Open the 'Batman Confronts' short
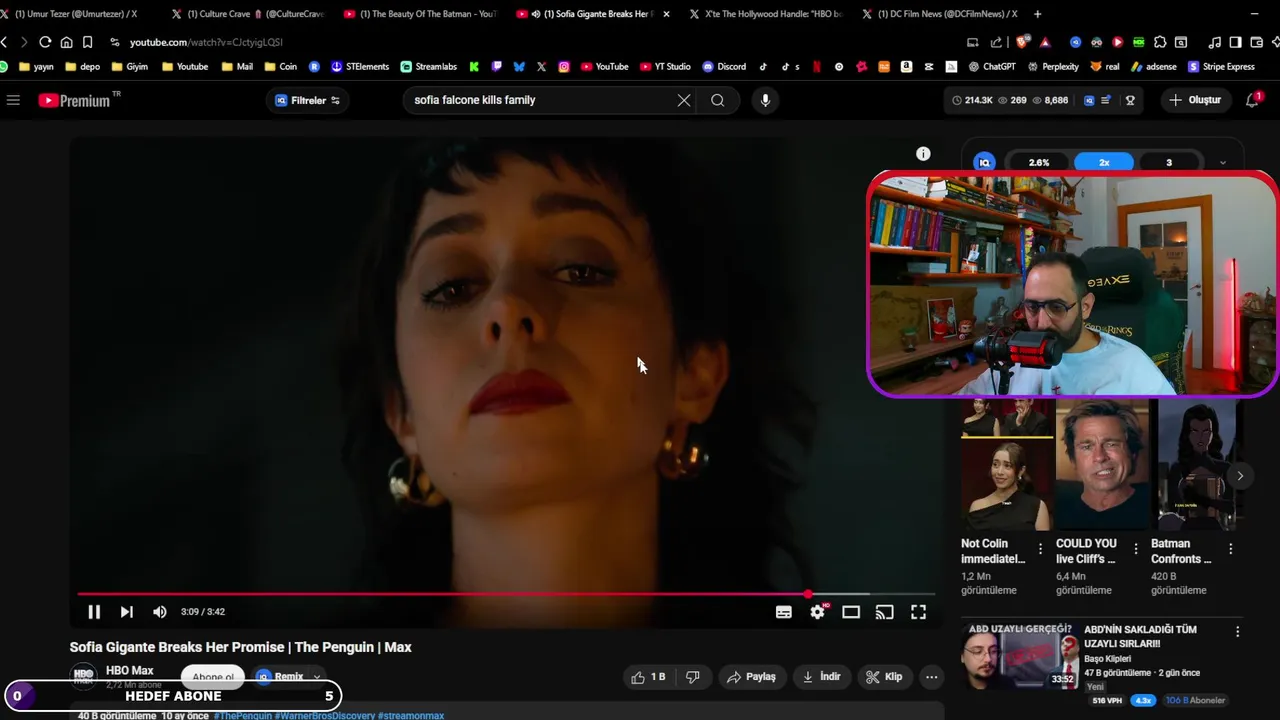This screenshot has height=720, width=1280. [1195, 465]
